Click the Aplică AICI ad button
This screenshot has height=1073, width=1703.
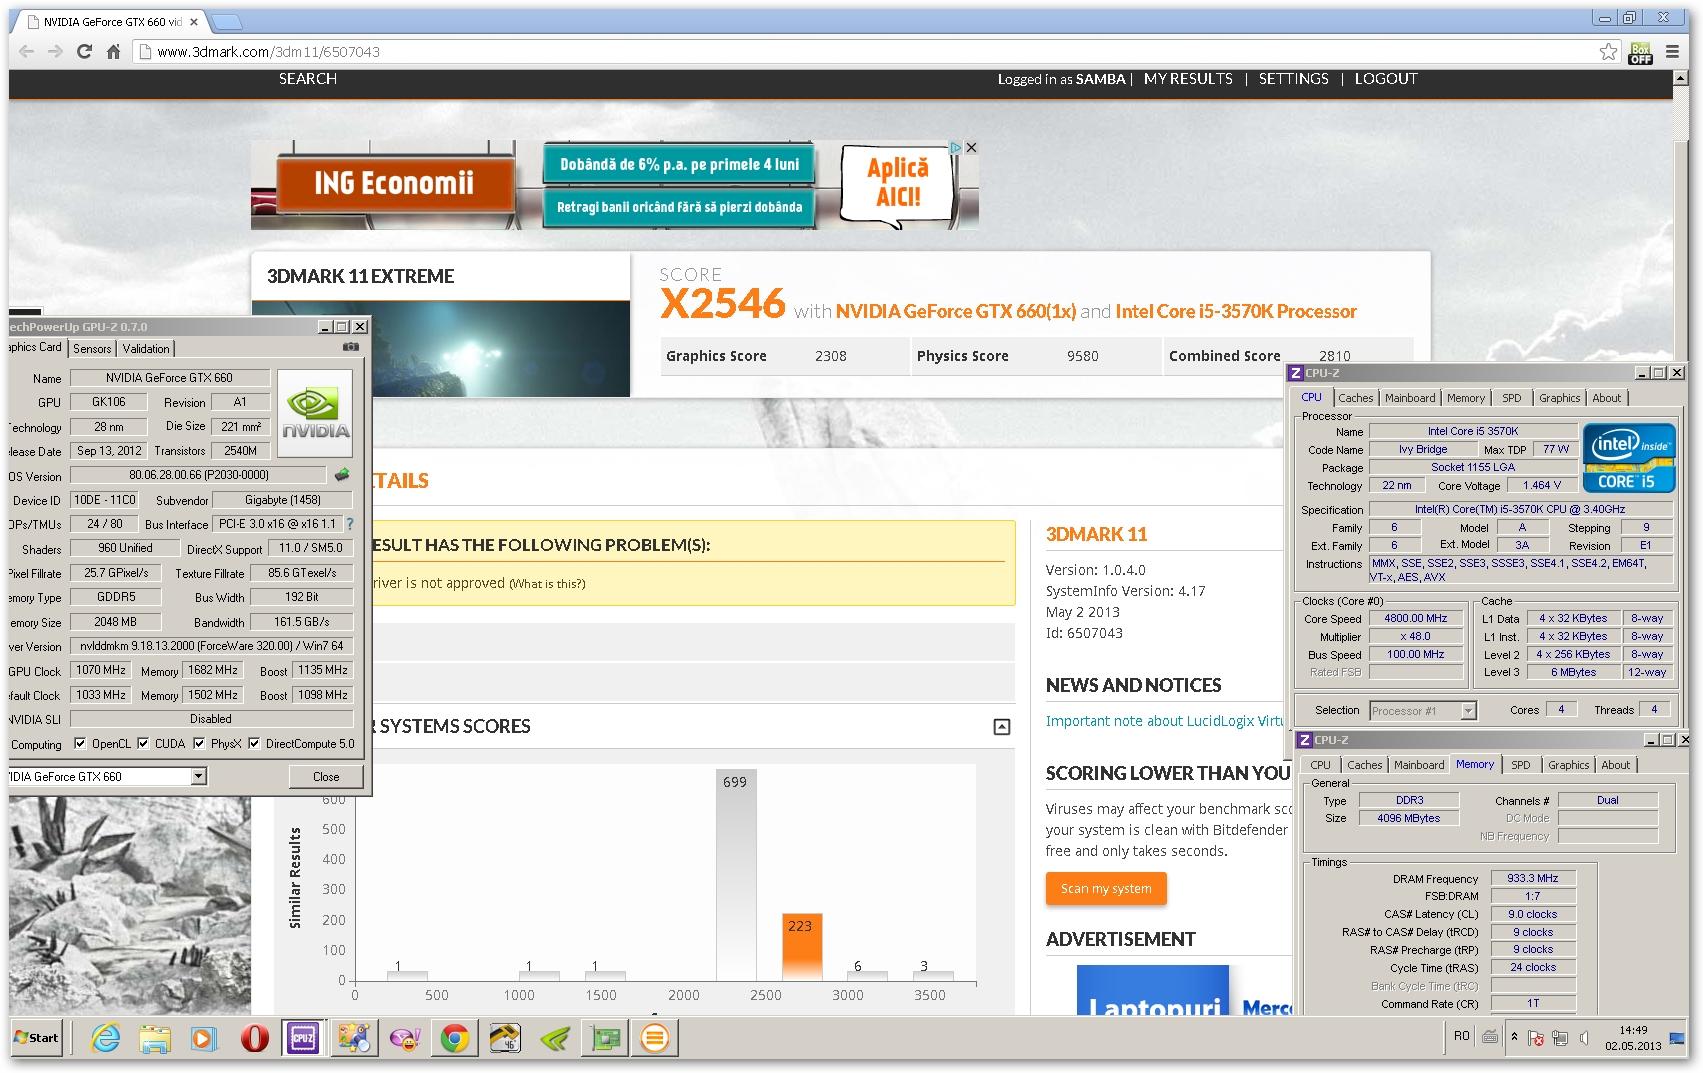click(x=898, y=182)
